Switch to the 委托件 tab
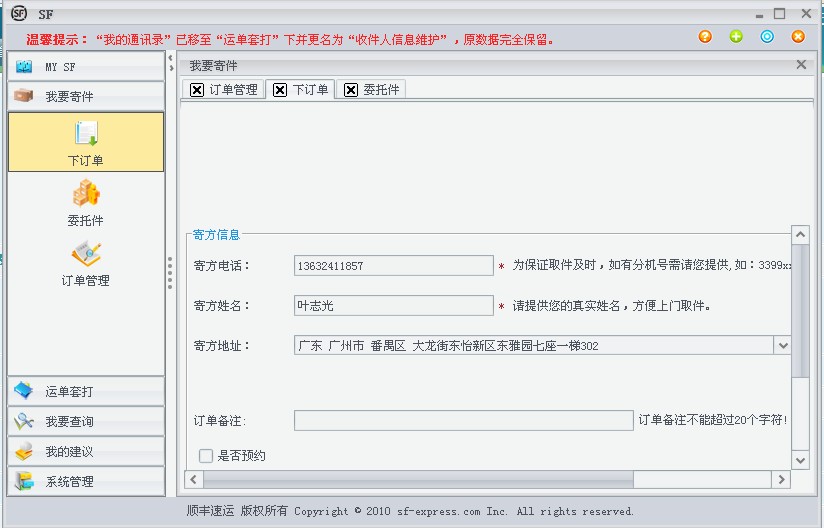 [x=381, y=90]
